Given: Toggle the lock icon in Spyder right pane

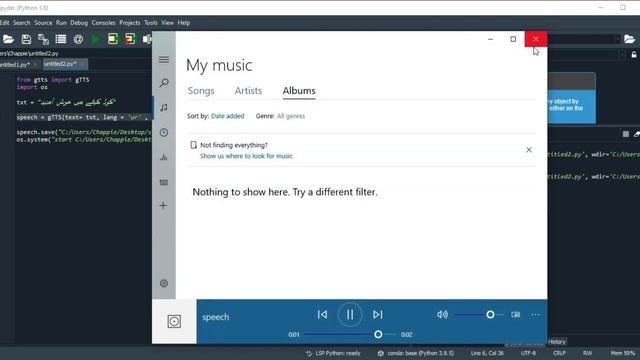Looking at the screenshot, I should click(x=634, y=54).
